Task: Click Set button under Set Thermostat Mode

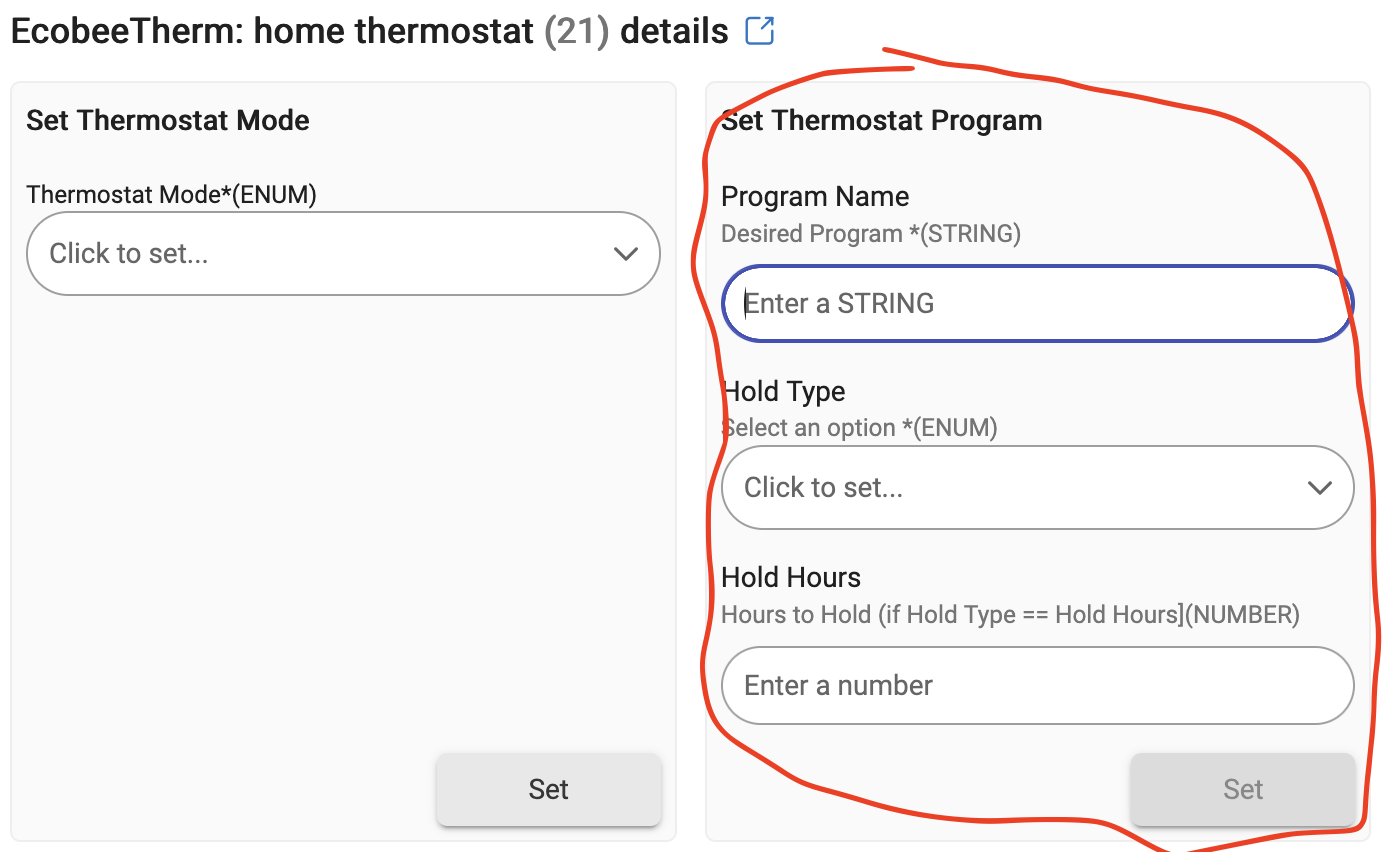Action: [x=549, y=789]
